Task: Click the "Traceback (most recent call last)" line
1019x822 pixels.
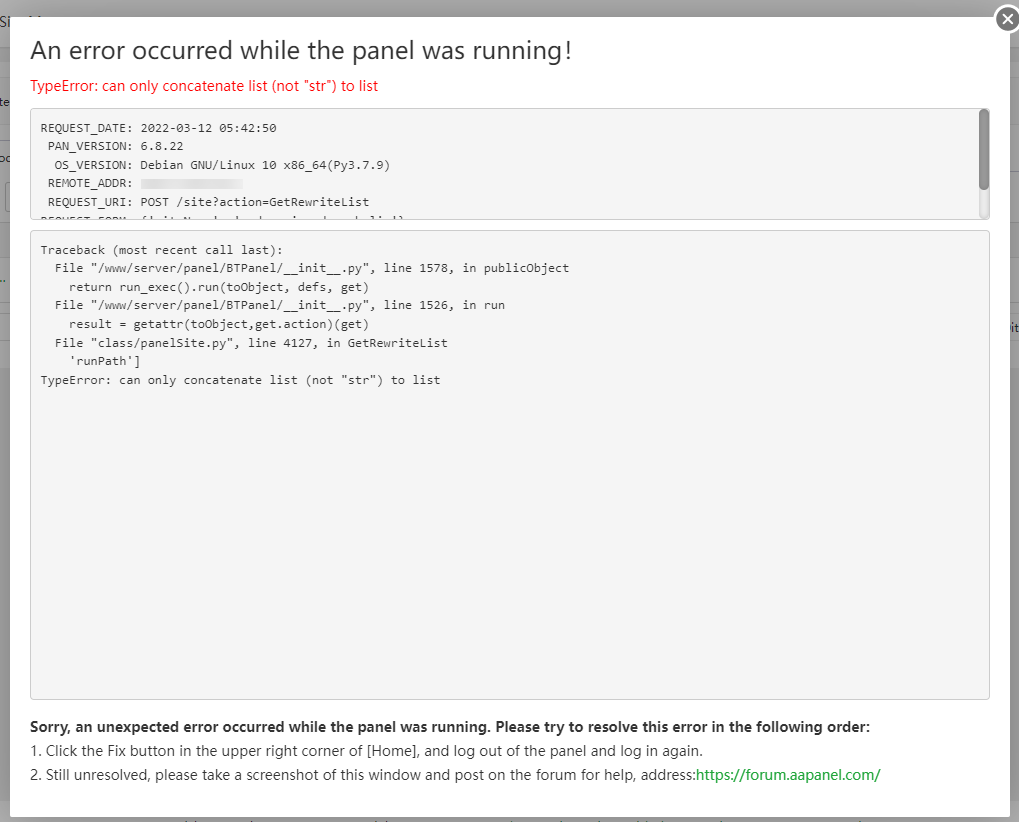Action: coord(162,249)
